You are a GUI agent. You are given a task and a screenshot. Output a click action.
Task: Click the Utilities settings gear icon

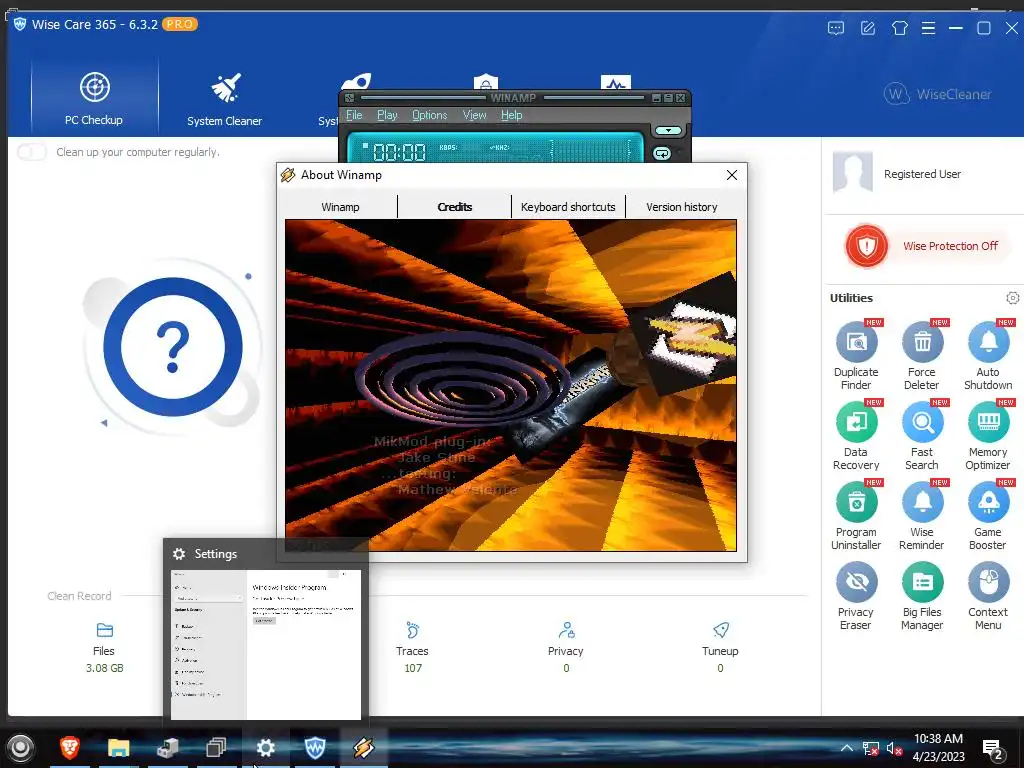pos(1012,298)
